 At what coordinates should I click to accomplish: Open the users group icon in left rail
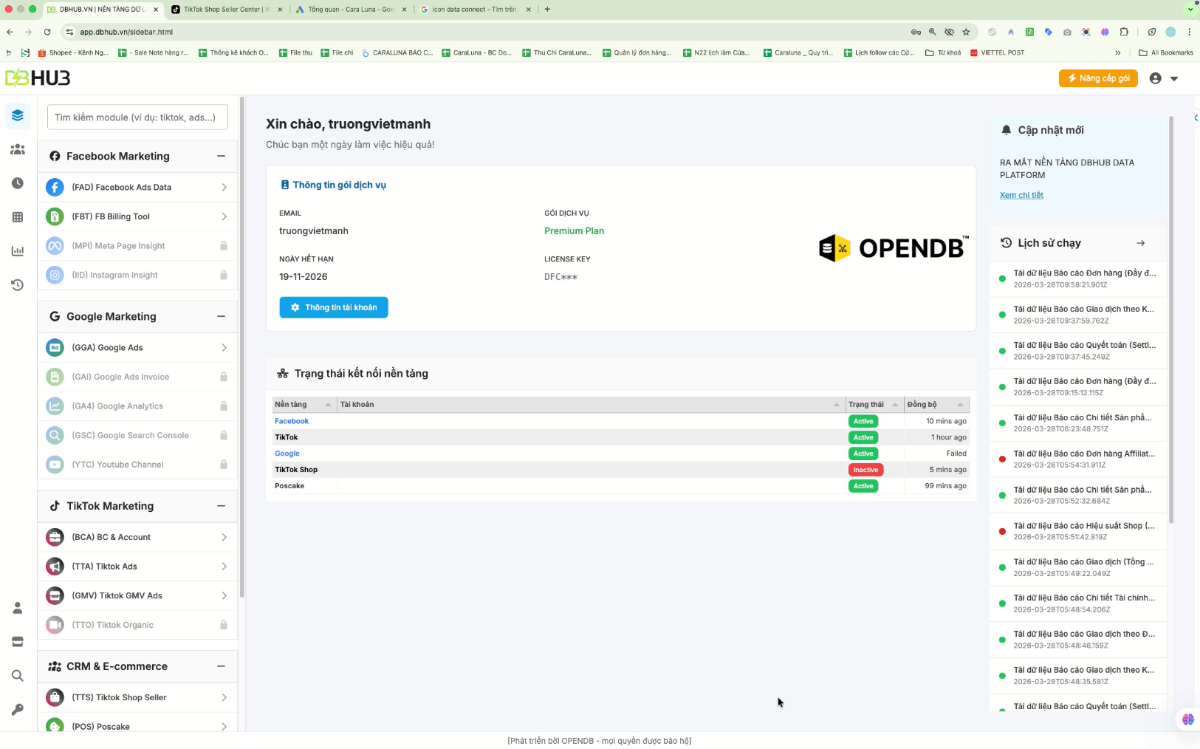(x=17, y=149)
